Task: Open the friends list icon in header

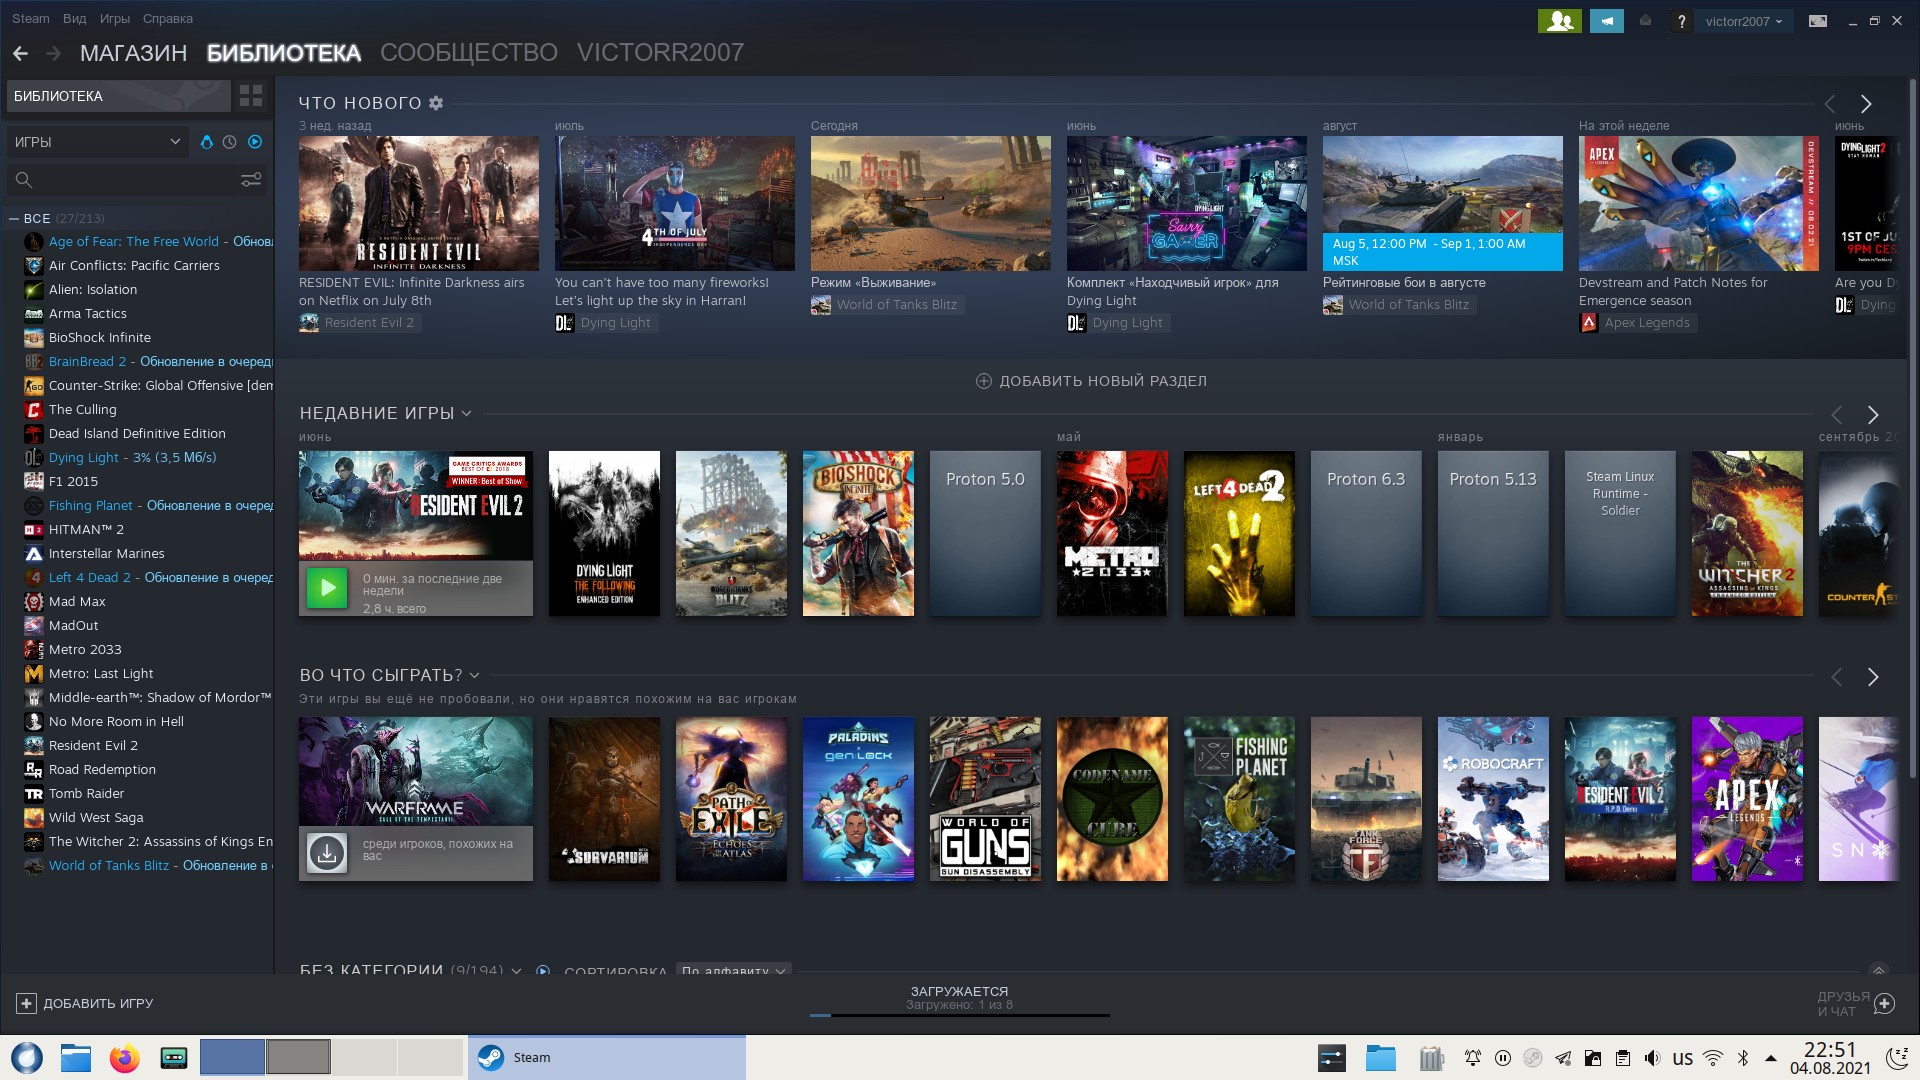Action: click(x=1559, y=21)
